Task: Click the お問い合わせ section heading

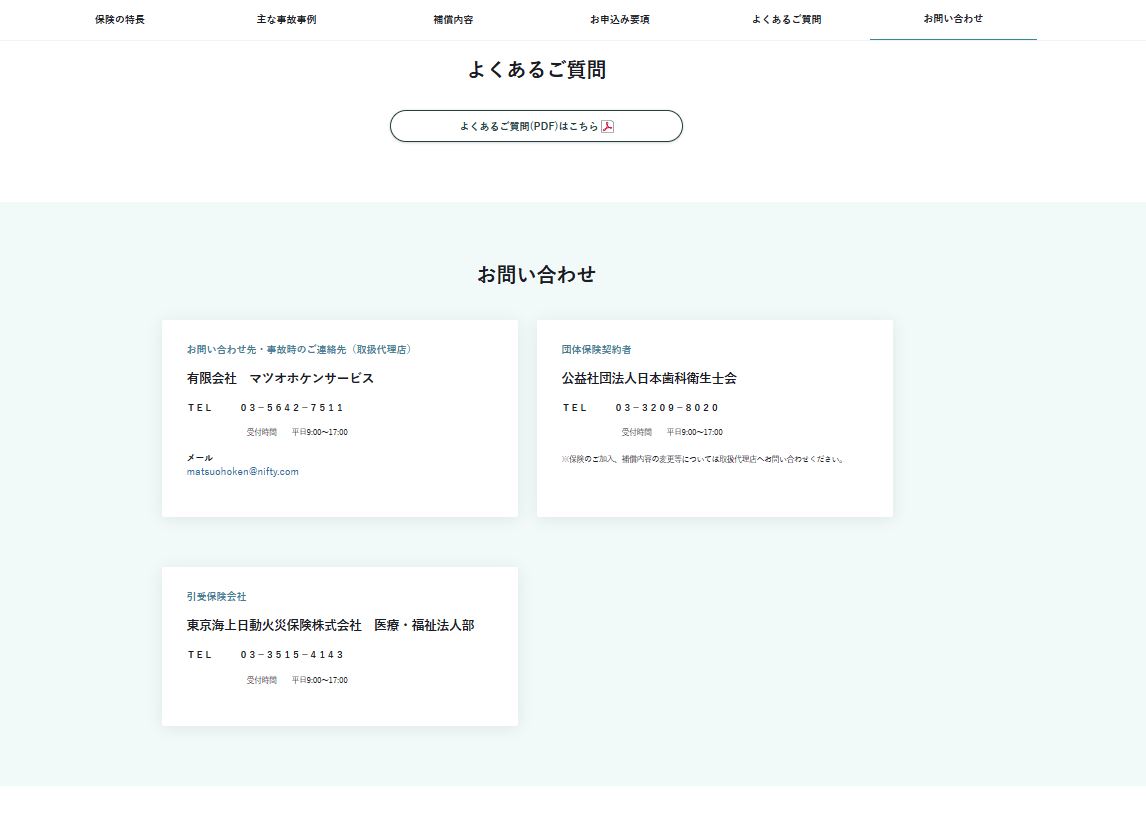Action: click(x=536, y=275)
